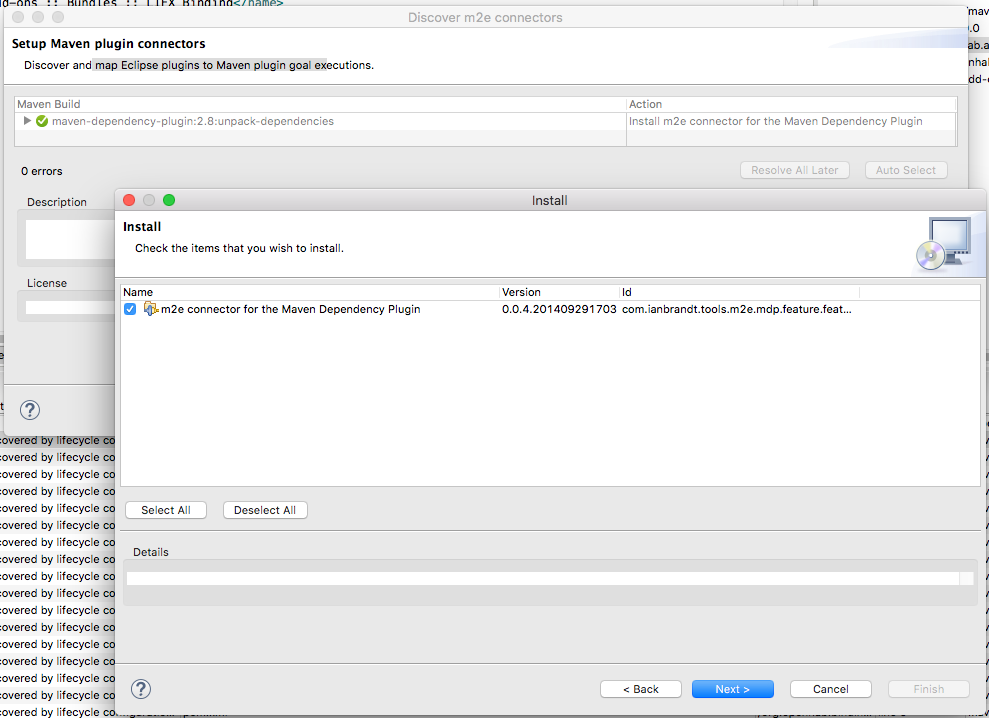Screen dimensions: 989x718
Task: Sort by the Version column header
Action: point(559,292)
